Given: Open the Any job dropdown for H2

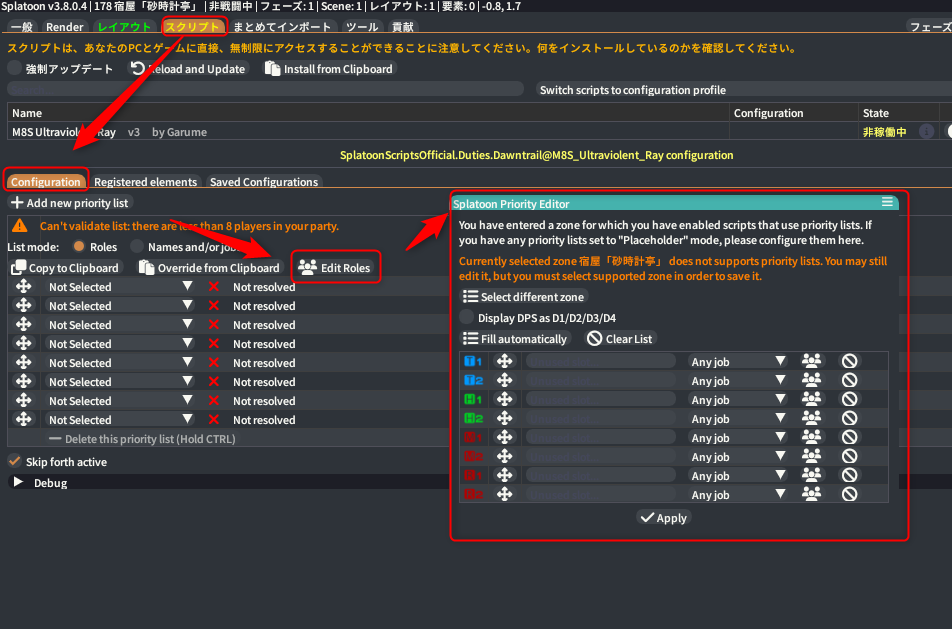Looking at the screenshot, I should click(x=738, y=418).
